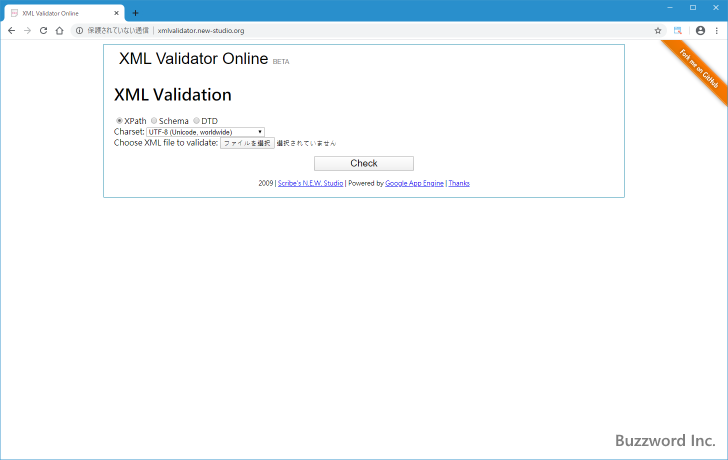
Task: Reload the current page
Action: coord(43,30)
